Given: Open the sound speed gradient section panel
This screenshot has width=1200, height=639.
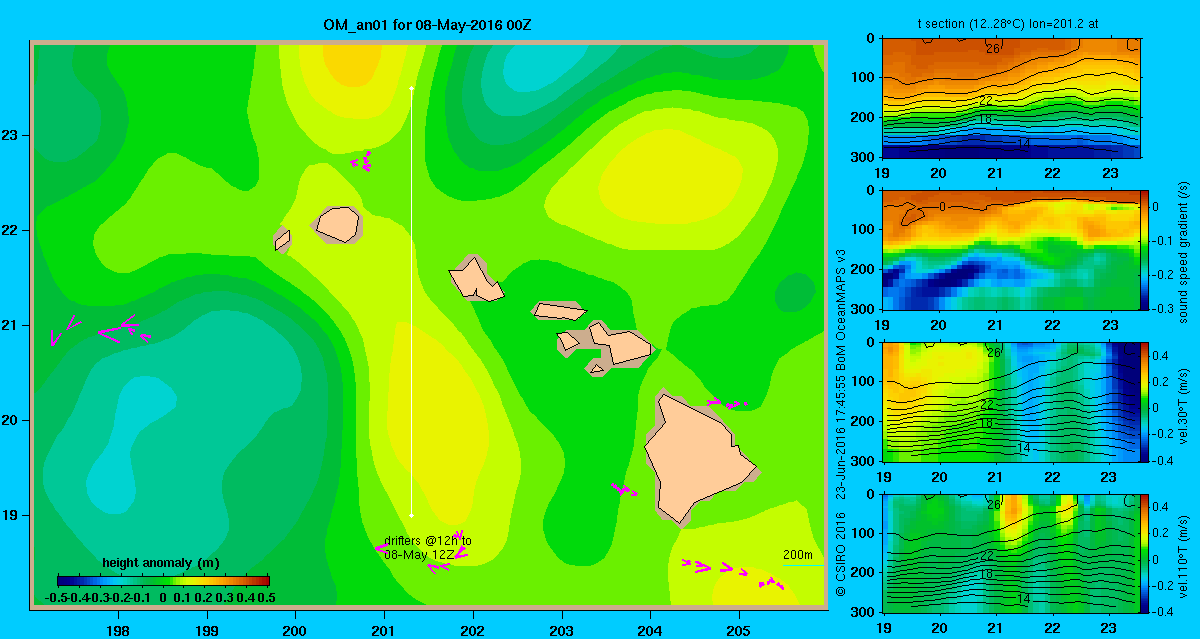Looking at the screenshot, I should point(1012,248).
